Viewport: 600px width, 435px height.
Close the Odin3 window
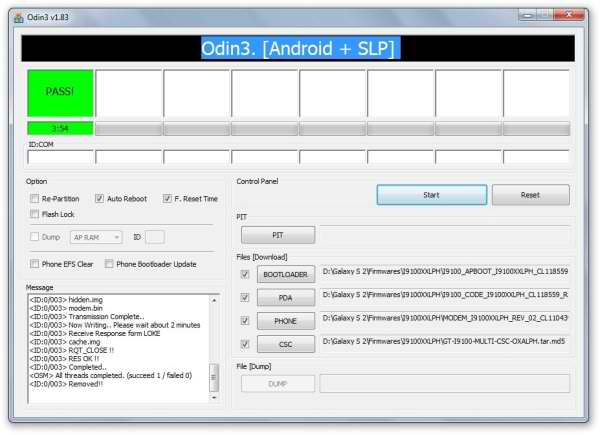pos(569,15)
